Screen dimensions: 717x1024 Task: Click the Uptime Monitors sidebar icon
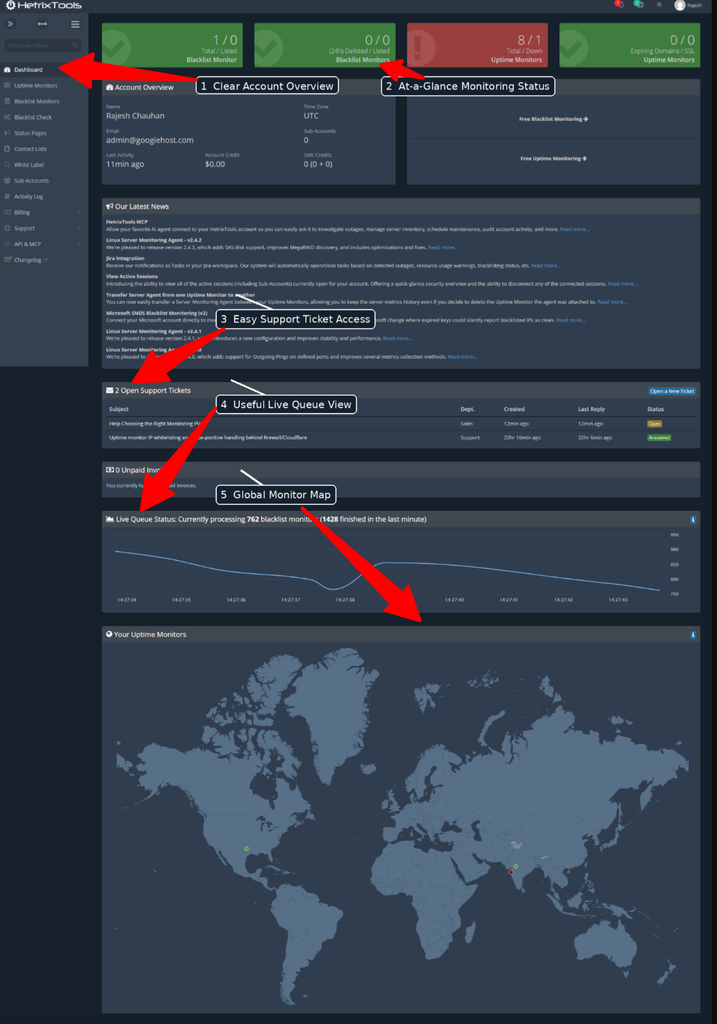point(7,86)
